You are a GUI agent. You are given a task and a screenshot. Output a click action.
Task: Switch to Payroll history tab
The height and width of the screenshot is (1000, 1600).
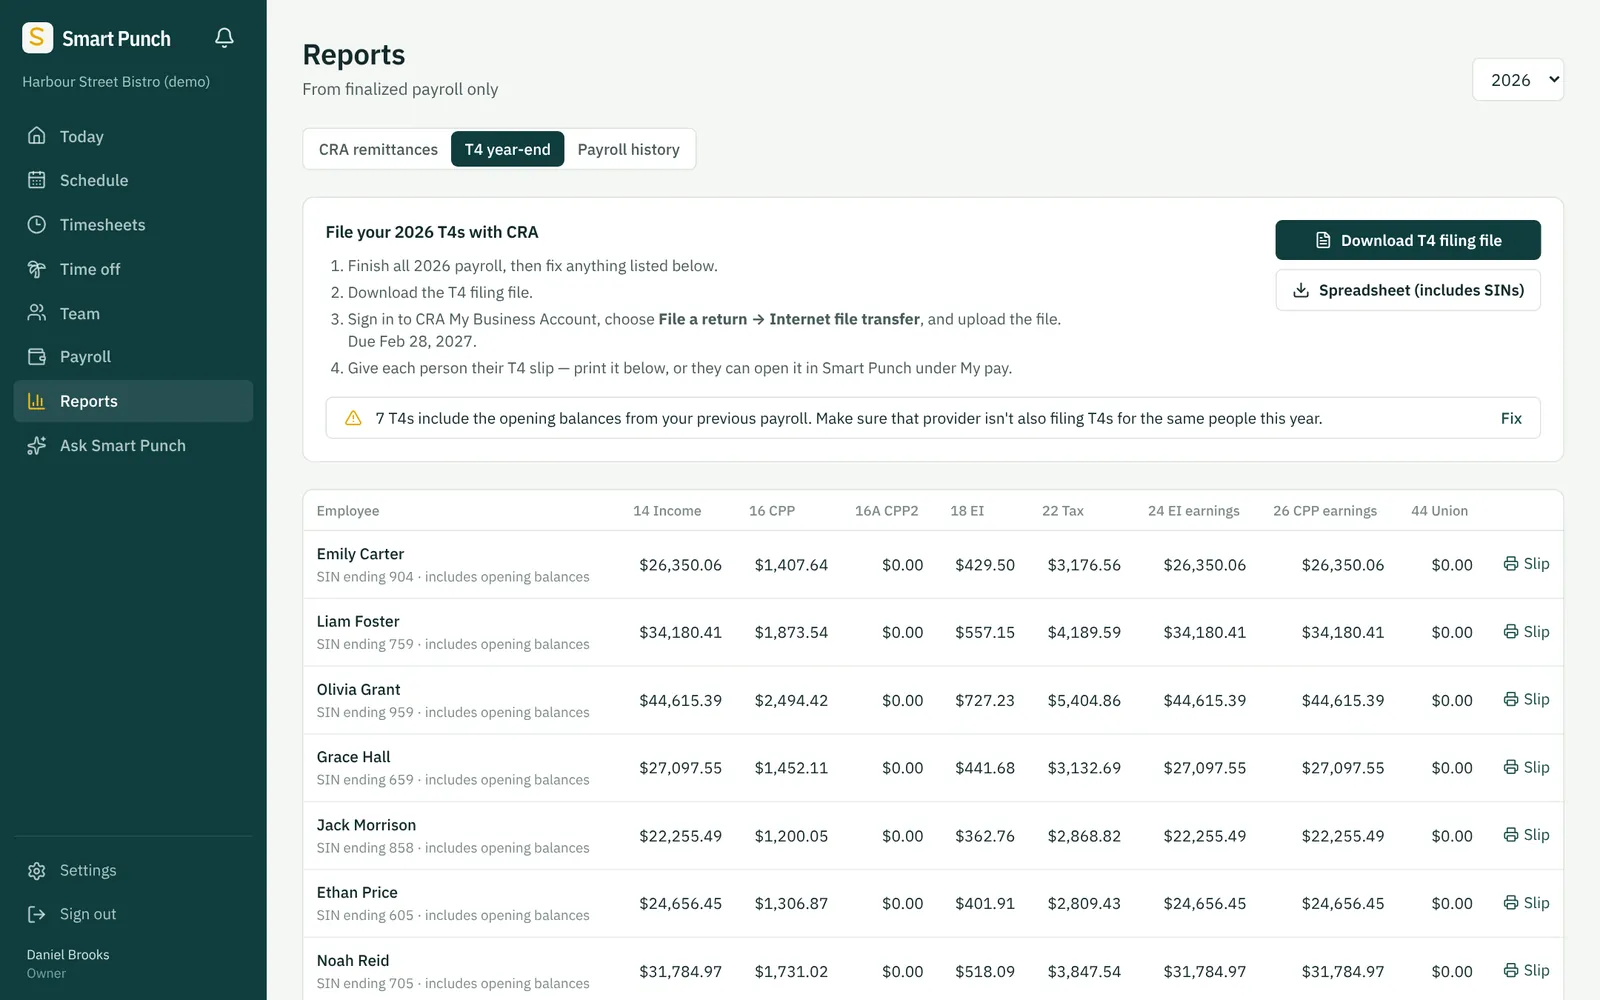tap(628, 149)
